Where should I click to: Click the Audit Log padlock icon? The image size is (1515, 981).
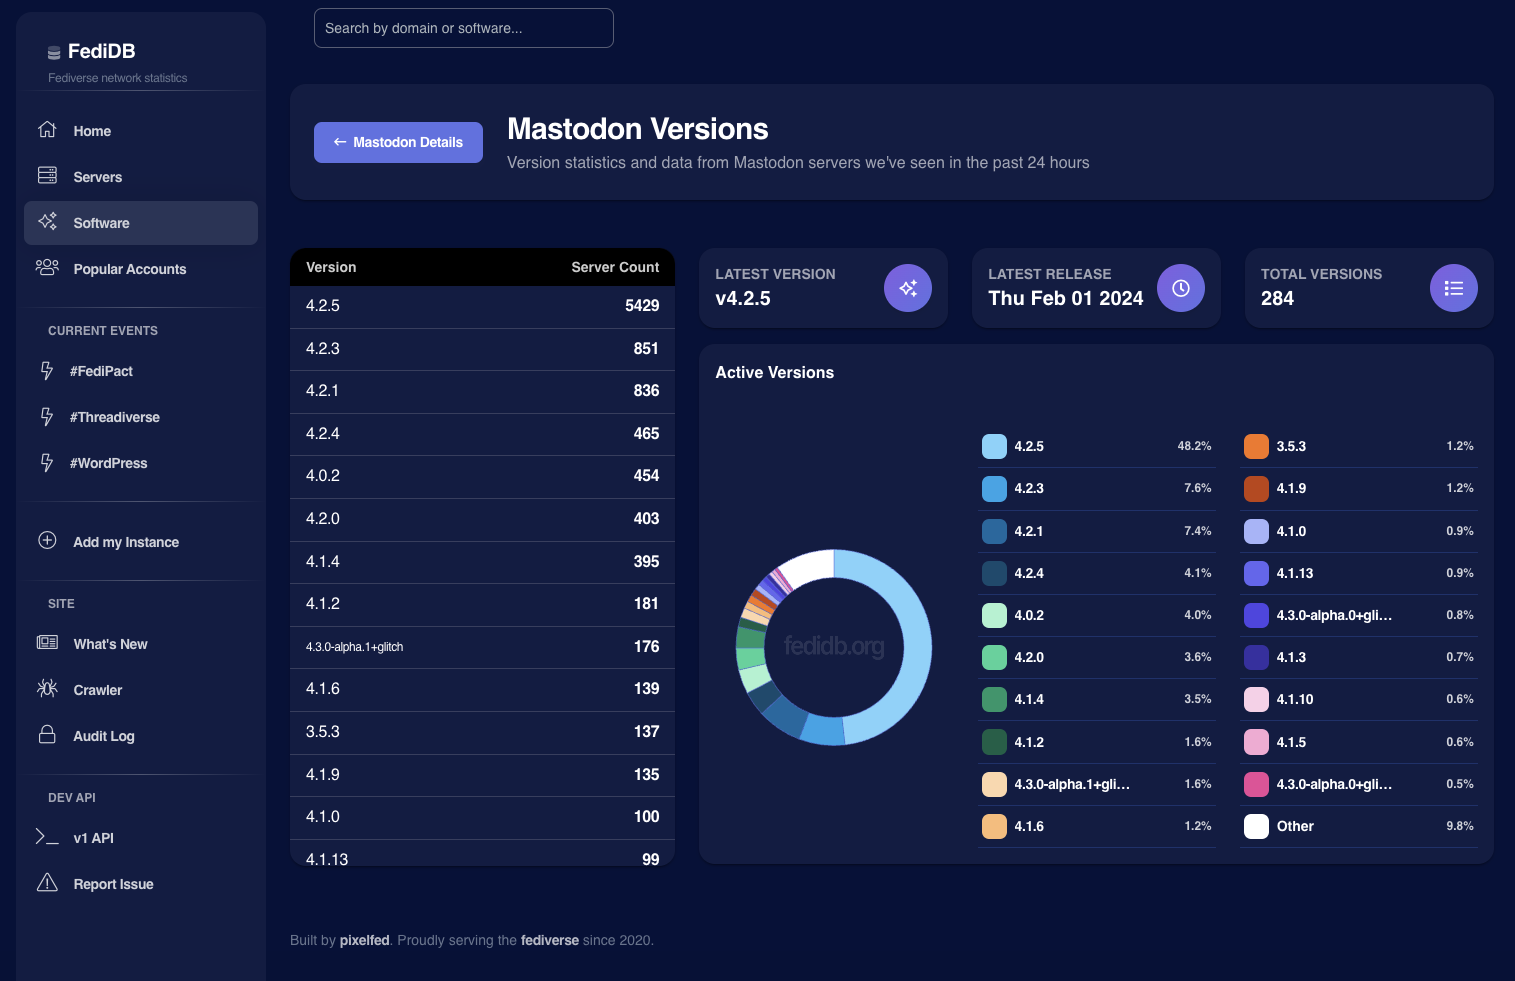tap(47, 735)
